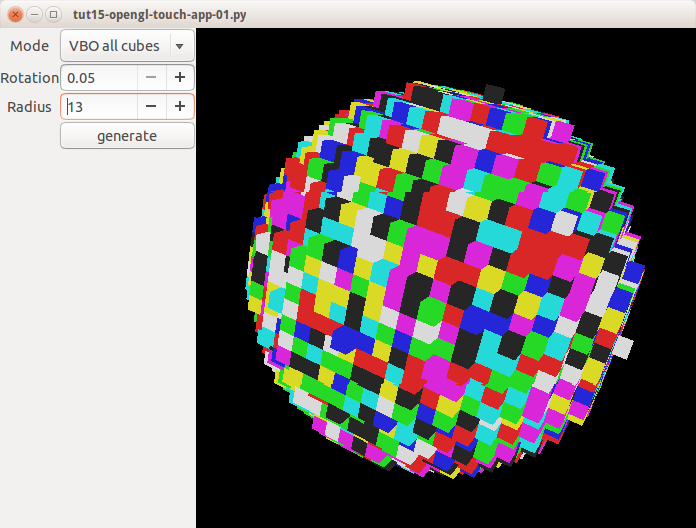
Task: Click the dark cube at the sphere's top
Action: tap(494, 92)
